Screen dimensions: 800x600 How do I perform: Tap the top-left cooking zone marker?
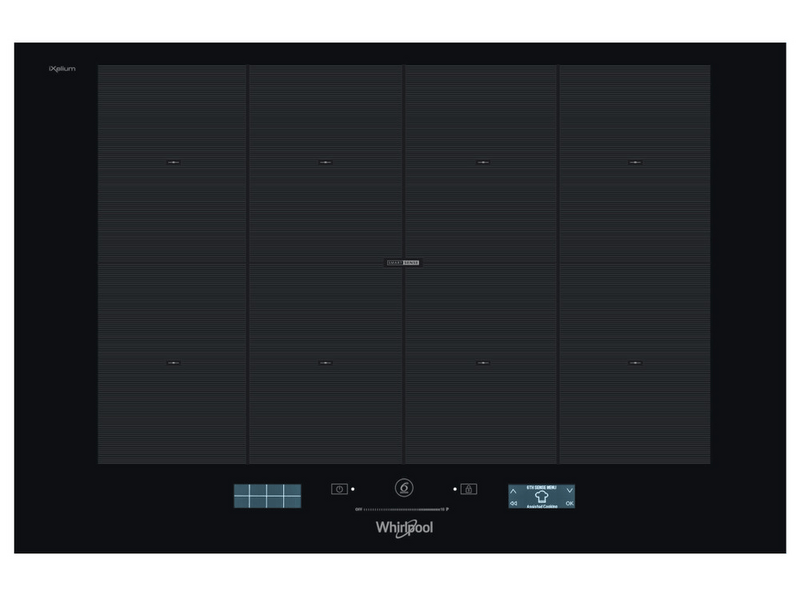pyautogui.click(x=174, y=162)
